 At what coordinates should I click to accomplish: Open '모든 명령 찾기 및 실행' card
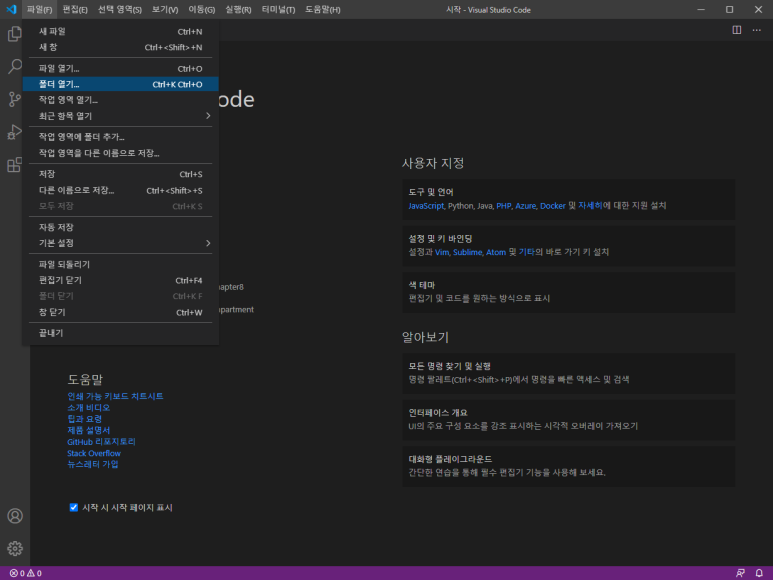[568, 373]
